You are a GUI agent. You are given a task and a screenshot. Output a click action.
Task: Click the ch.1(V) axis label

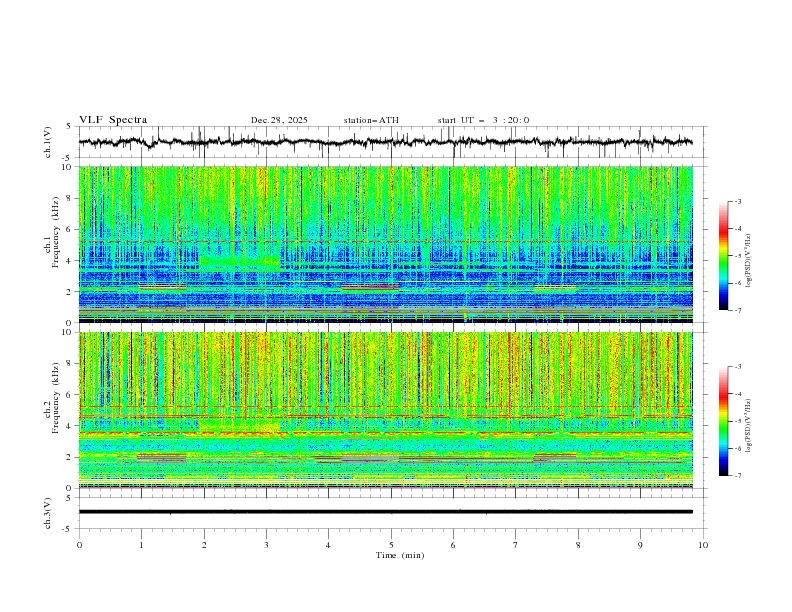pyautogui.click(x=49, y=142)
